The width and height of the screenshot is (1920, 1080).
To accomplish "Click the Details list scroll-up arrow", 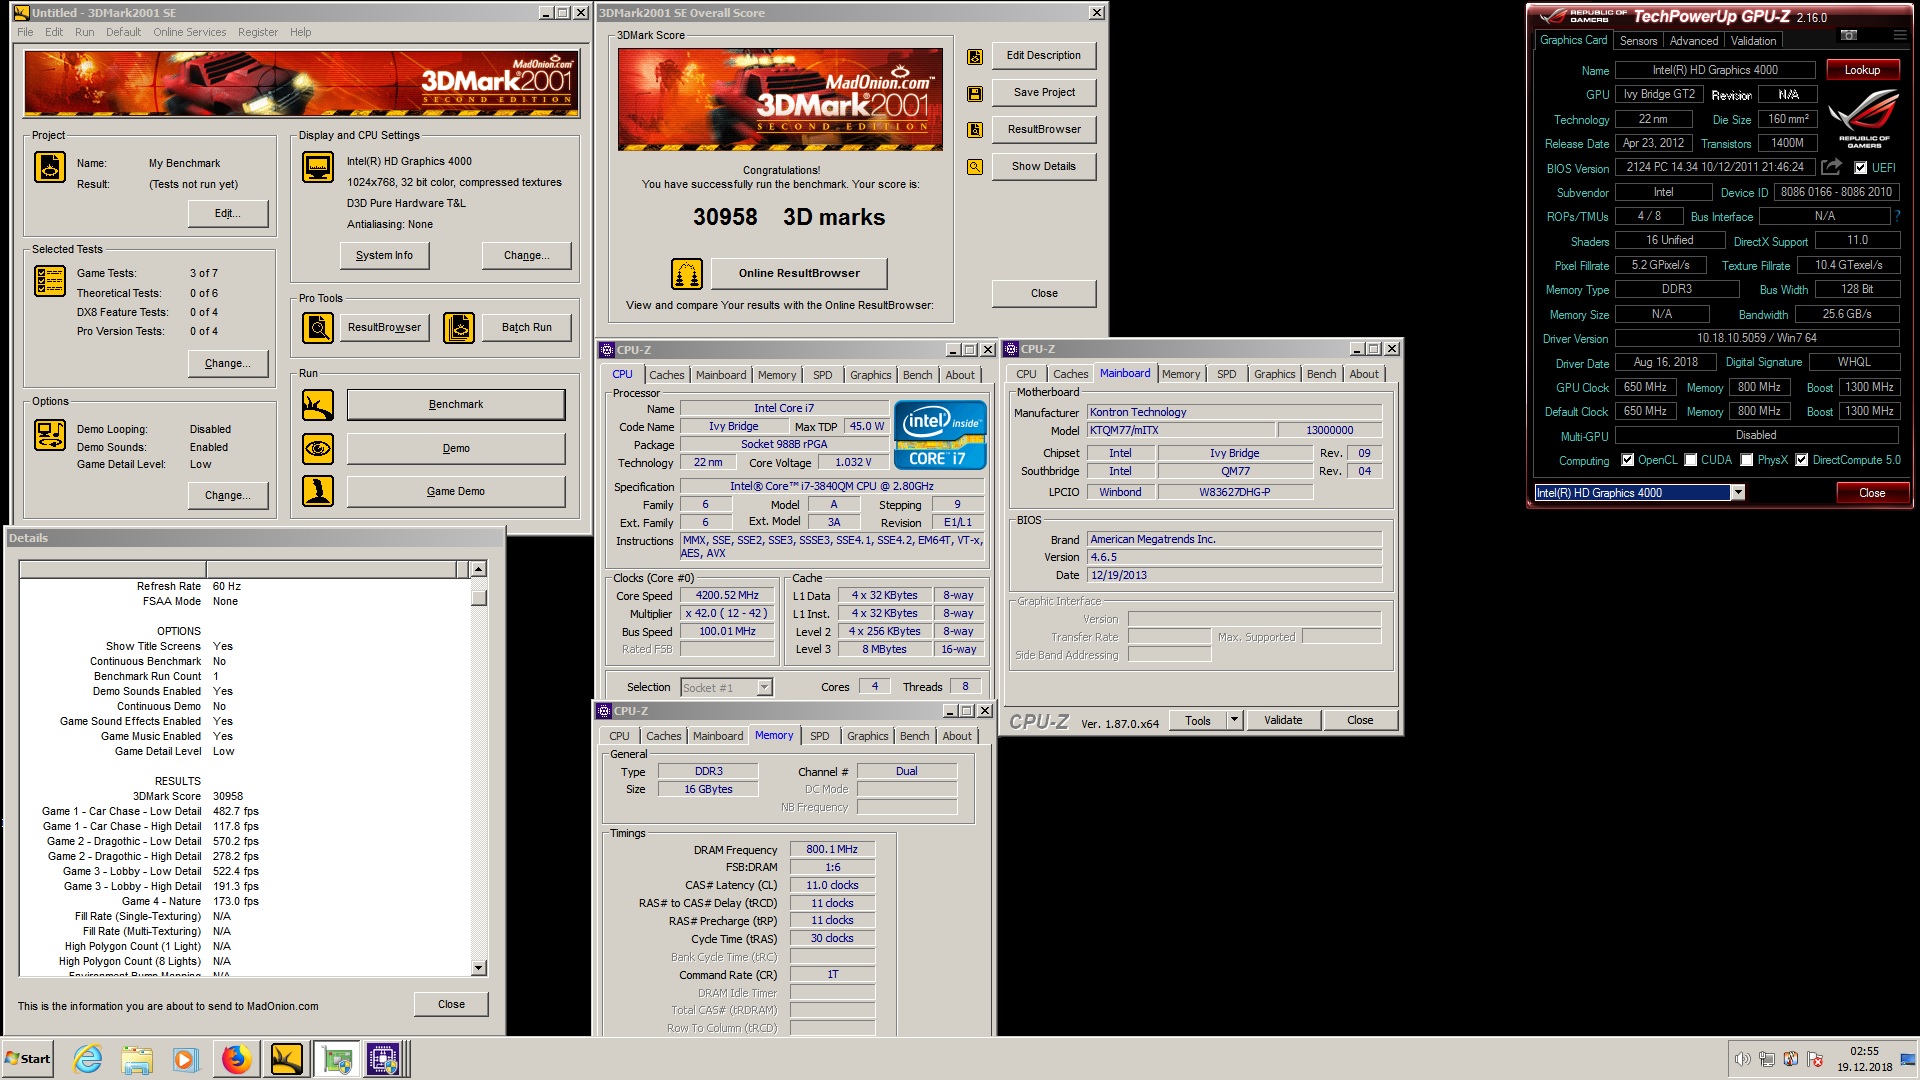I will 478,569.
